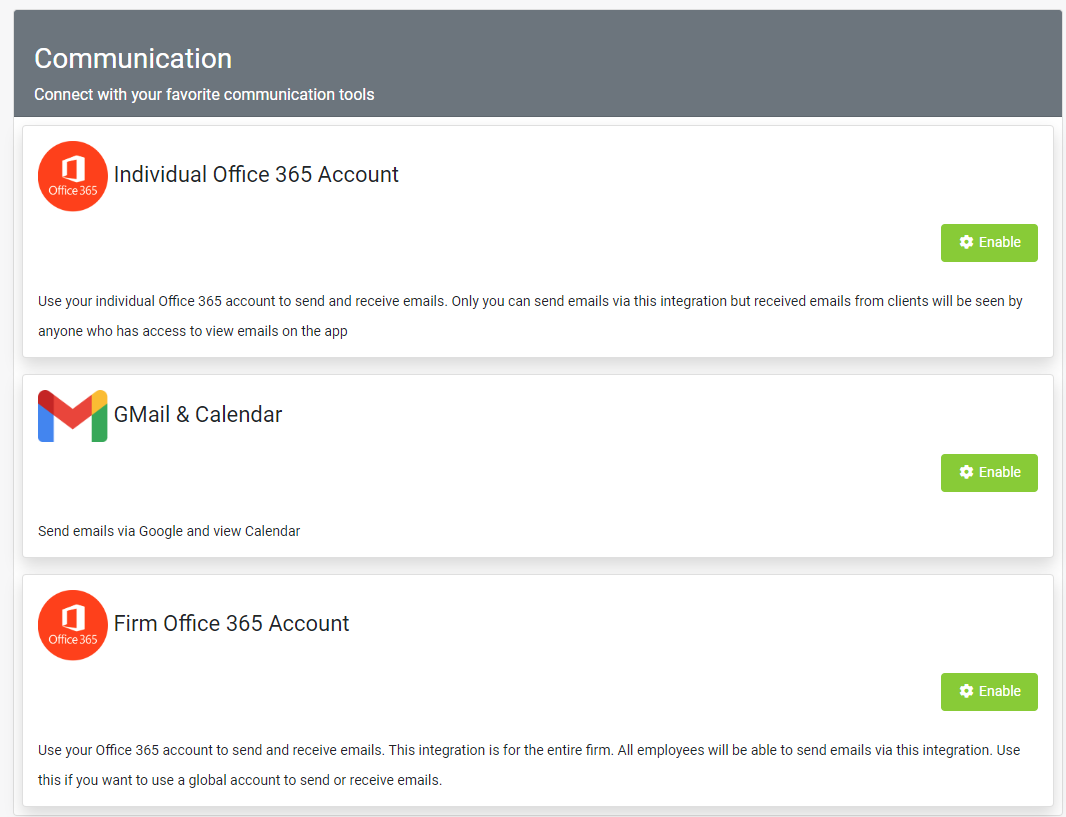Click 'Send emails via Google and view Calendar'
Image resolution: width=1066 pixels, height=817 pixels.
tap(169, 532)
